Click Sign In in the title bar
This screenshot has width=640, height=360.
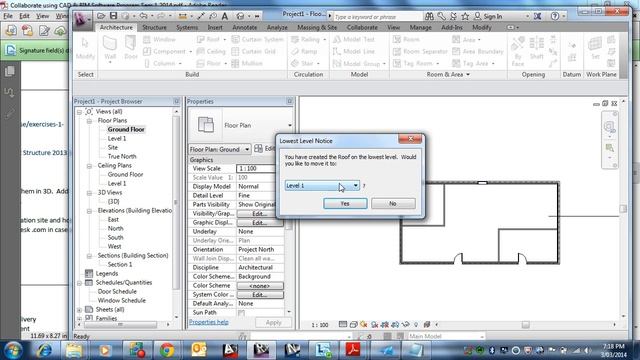coord(488,16)
